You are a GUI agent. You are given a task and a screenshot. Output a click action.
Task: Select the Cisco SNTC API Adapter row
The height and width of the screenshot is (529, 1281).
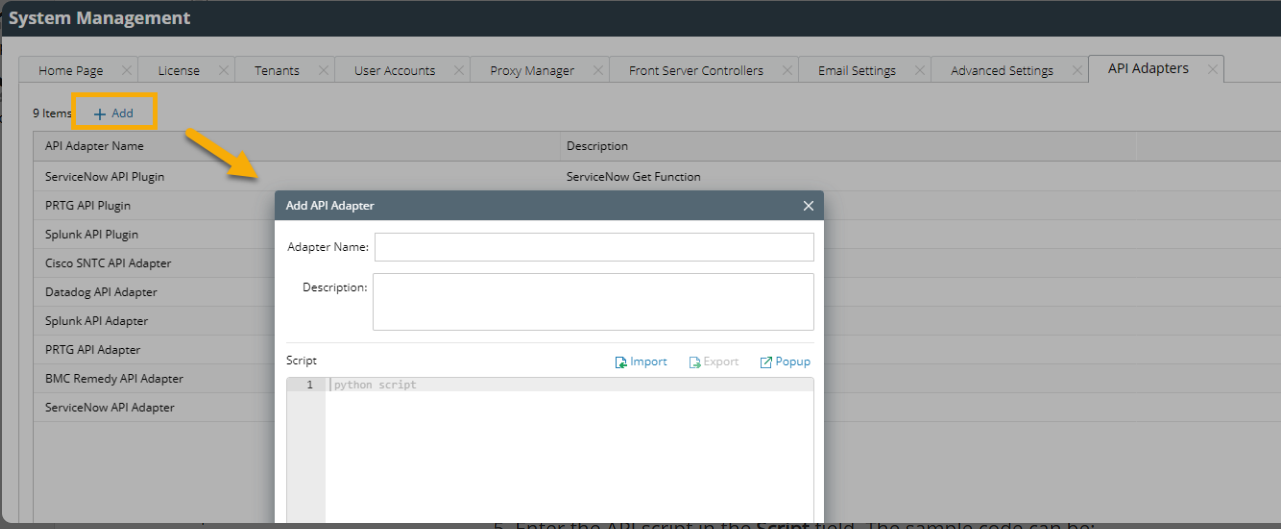108,263
